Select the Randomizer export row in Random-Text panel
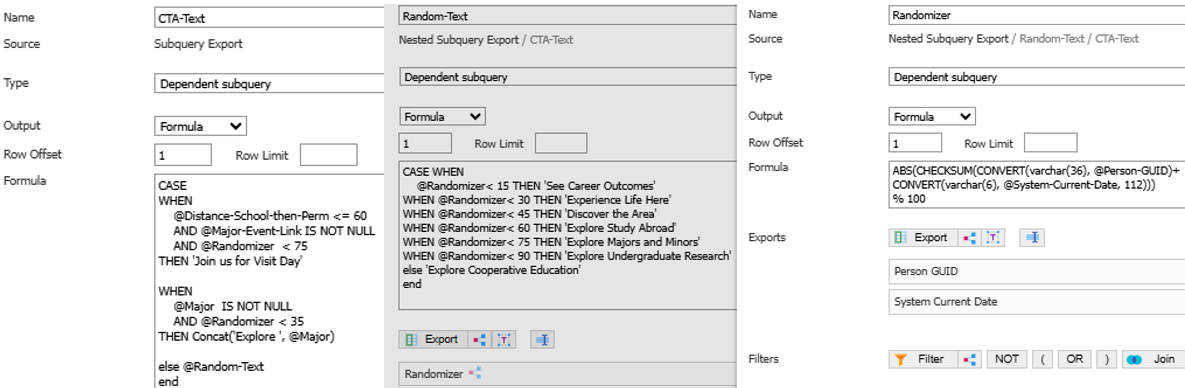Image resolution: width=1185 pixels, height=388 pixels. pyautogui.click(x=567, y=374)
